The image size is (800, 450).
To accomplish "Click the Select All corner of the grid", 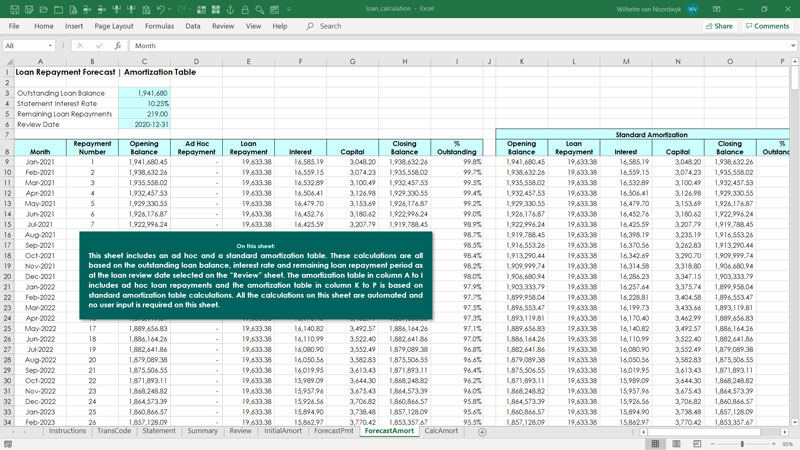I will pyautogui.click(x=9, y=61).
